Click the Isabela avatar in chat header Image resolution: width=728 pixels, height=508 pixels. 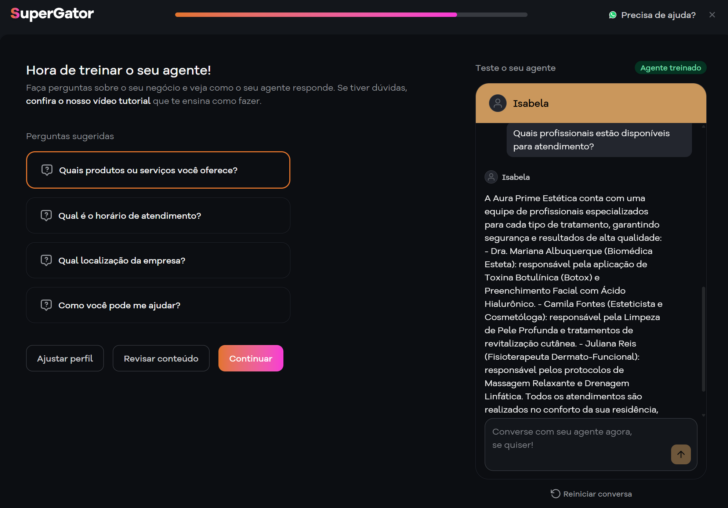[497, 103]
